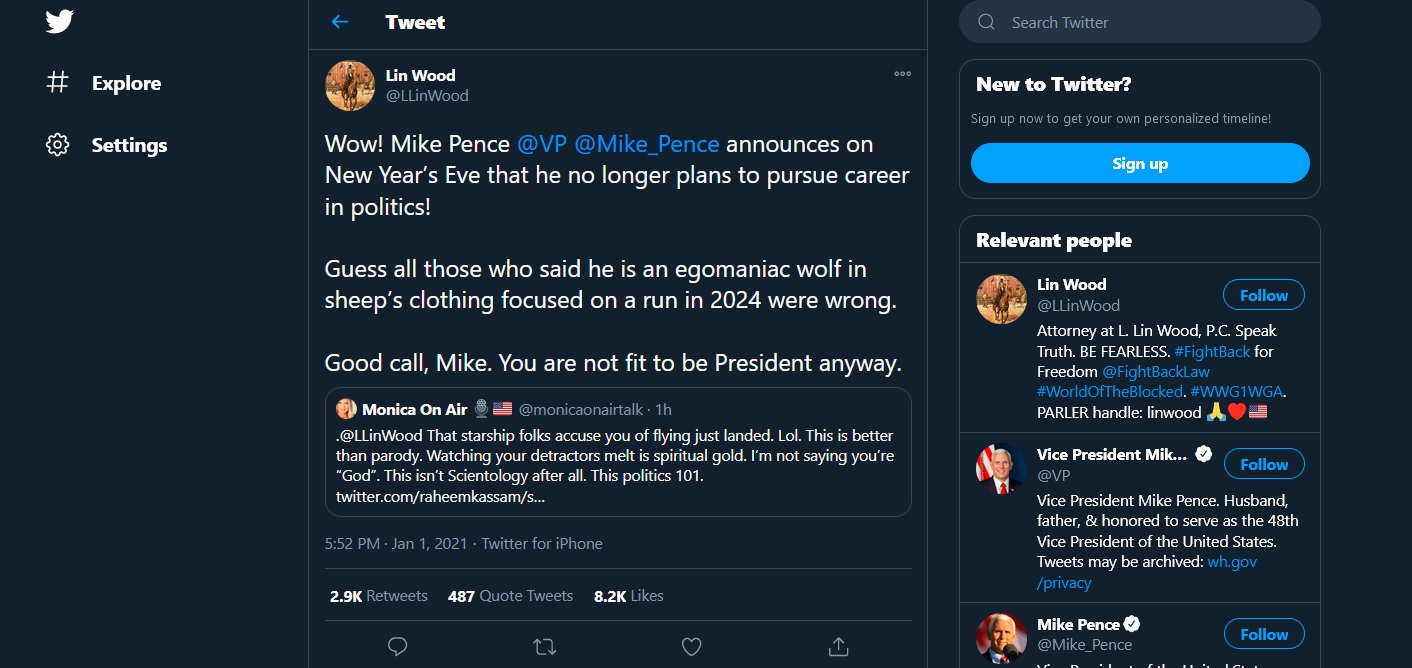The height and width of the screenshot is (668, 1412).
Task: Open Lin Wood's avatar on the tweet
Action: point(350,86)
